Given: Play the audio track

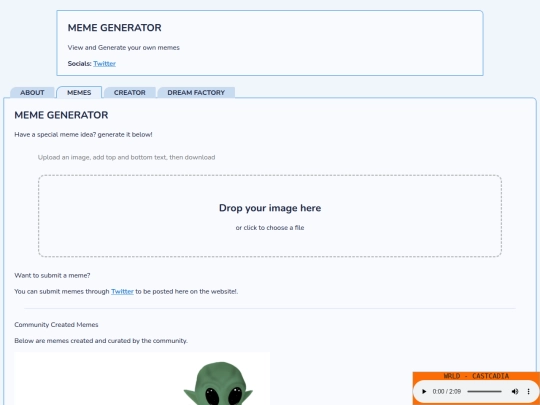Looking at the screenshot, I should click(x=424, y=392).
